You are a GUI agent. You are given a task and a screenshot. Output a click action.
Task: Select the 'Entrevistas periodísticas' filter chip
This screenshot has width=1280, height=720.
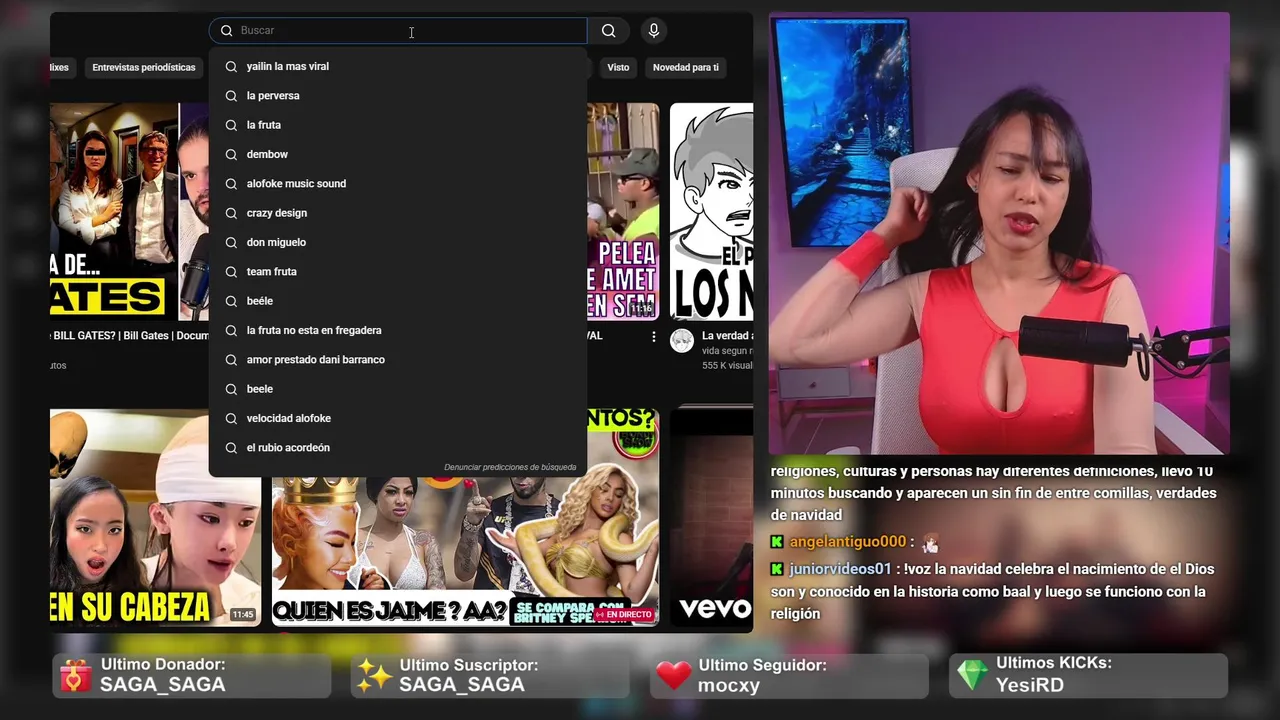tap(144, 67)
